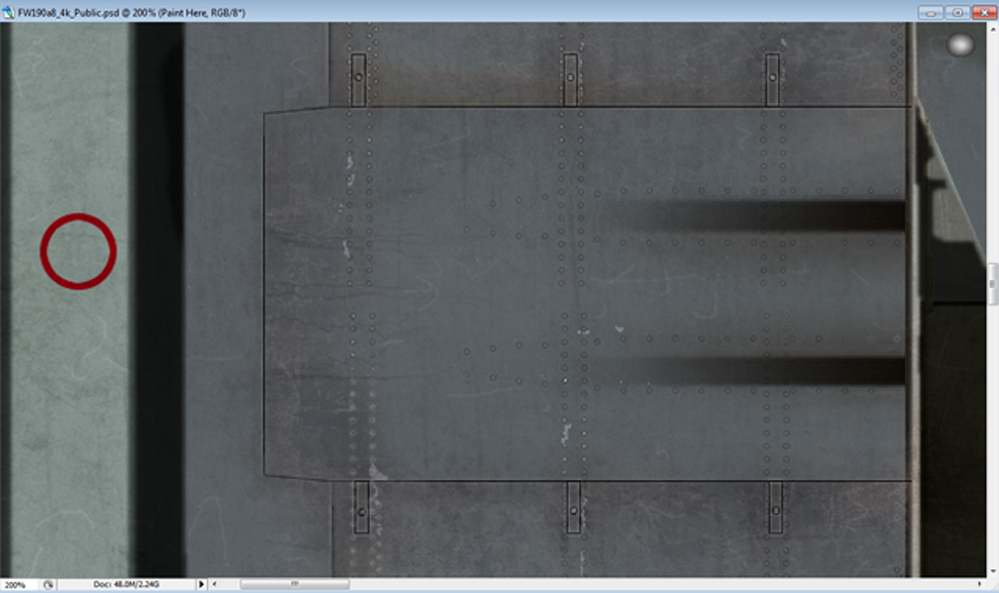Open the status bar options arrow menu
Image resolution: width=999 pixels, height=593 pixels.
tap(201, 584)
